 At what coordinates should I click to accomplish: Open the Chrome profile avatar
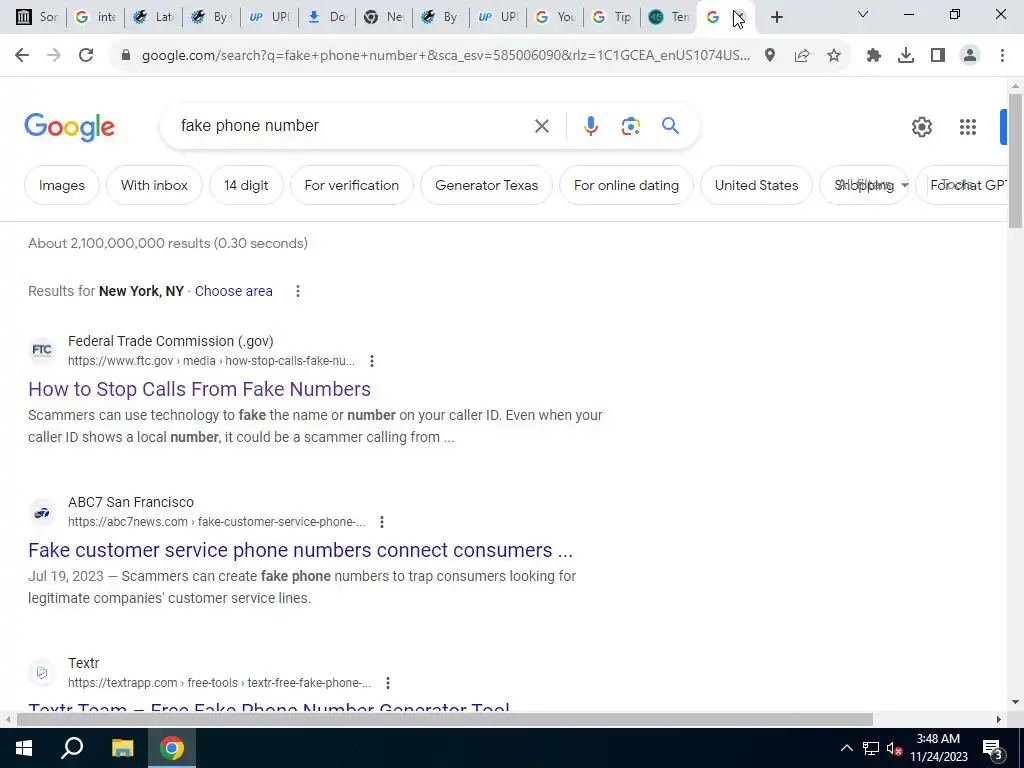tap(970, 56)
